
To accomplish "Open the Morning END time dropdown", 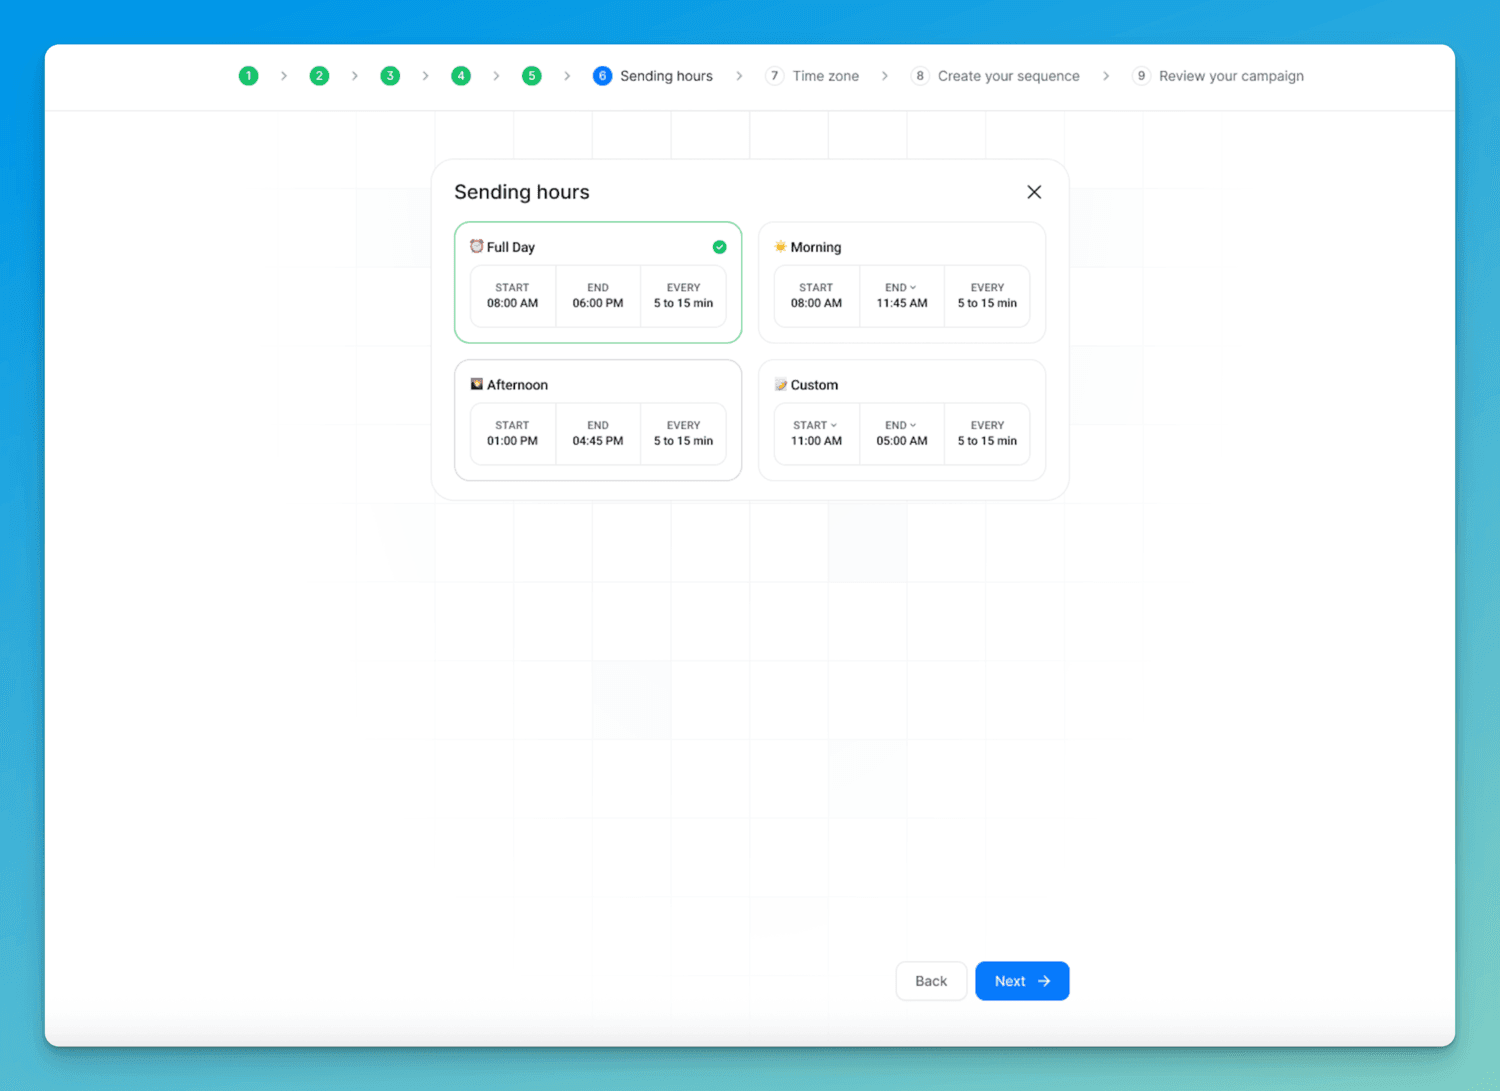I will tap(901, 295).
